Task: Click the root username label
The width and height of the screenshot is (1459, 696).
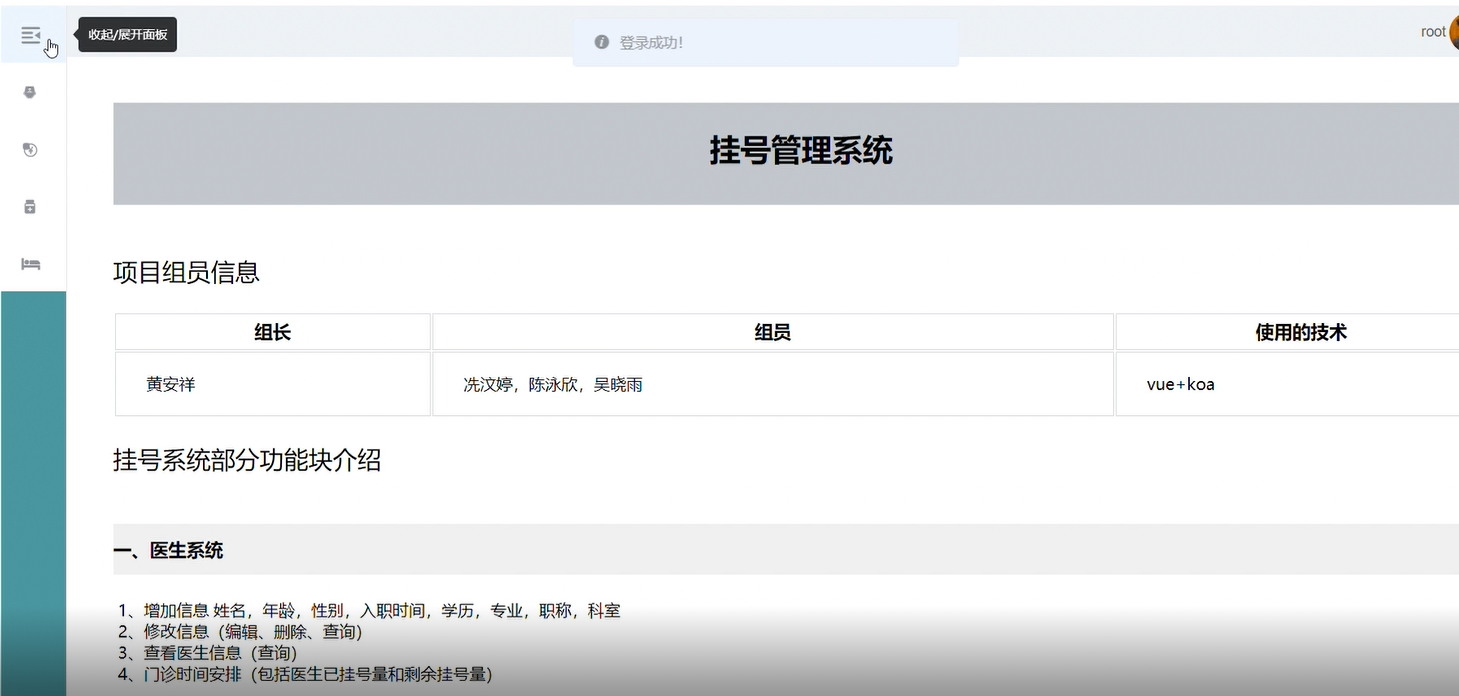Action: 1433,32
